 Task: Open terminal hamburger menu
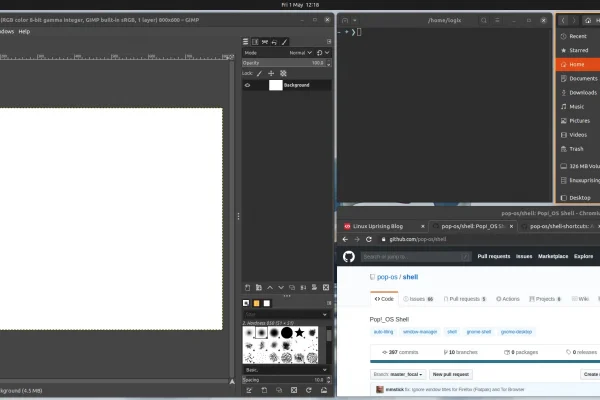pyautogui.click(x=497, y=20)
